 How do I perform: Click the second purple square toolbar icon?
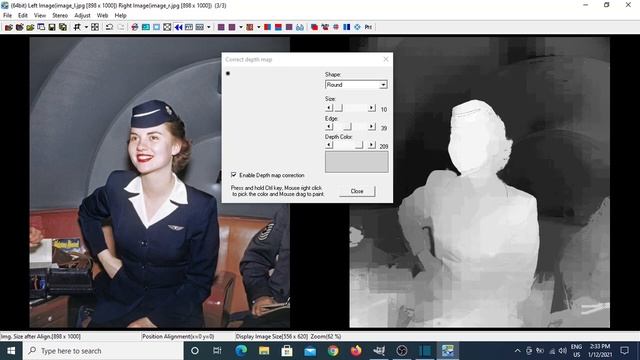tap(232, 27)
